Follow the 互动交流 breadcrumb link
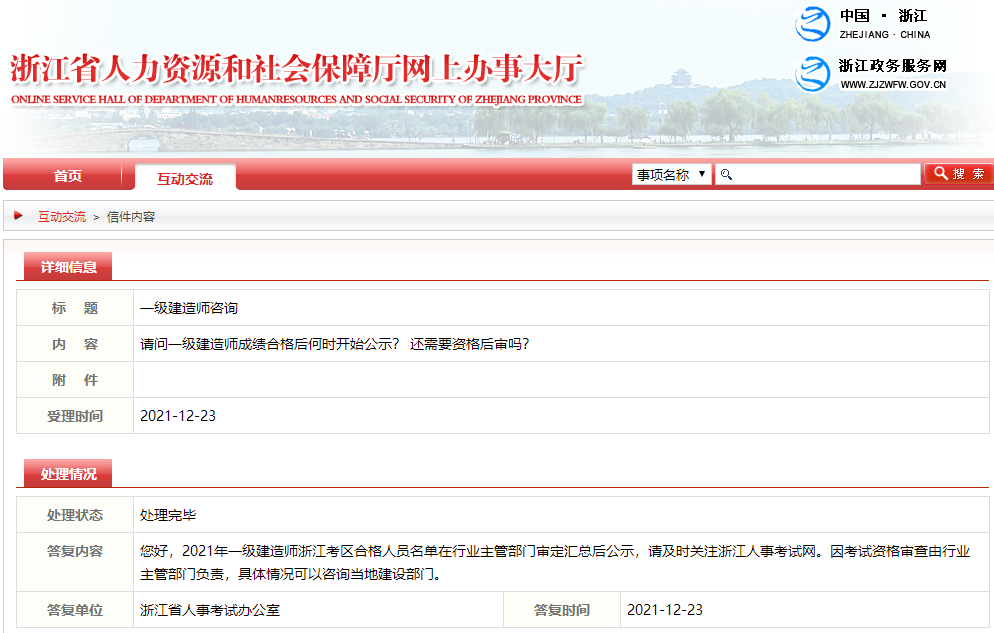 tap(62, 217)
